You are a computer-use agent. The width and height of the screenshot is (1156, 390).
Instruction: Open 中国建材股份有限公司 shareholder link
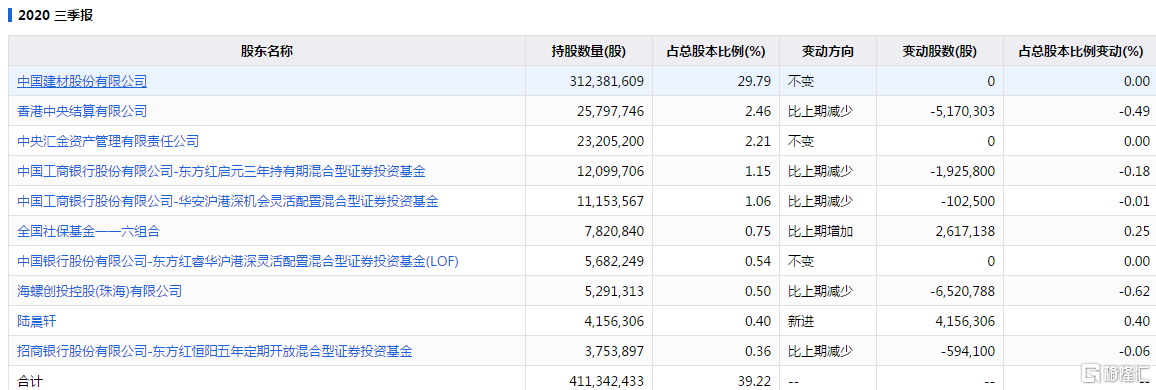tap(82, 81)
